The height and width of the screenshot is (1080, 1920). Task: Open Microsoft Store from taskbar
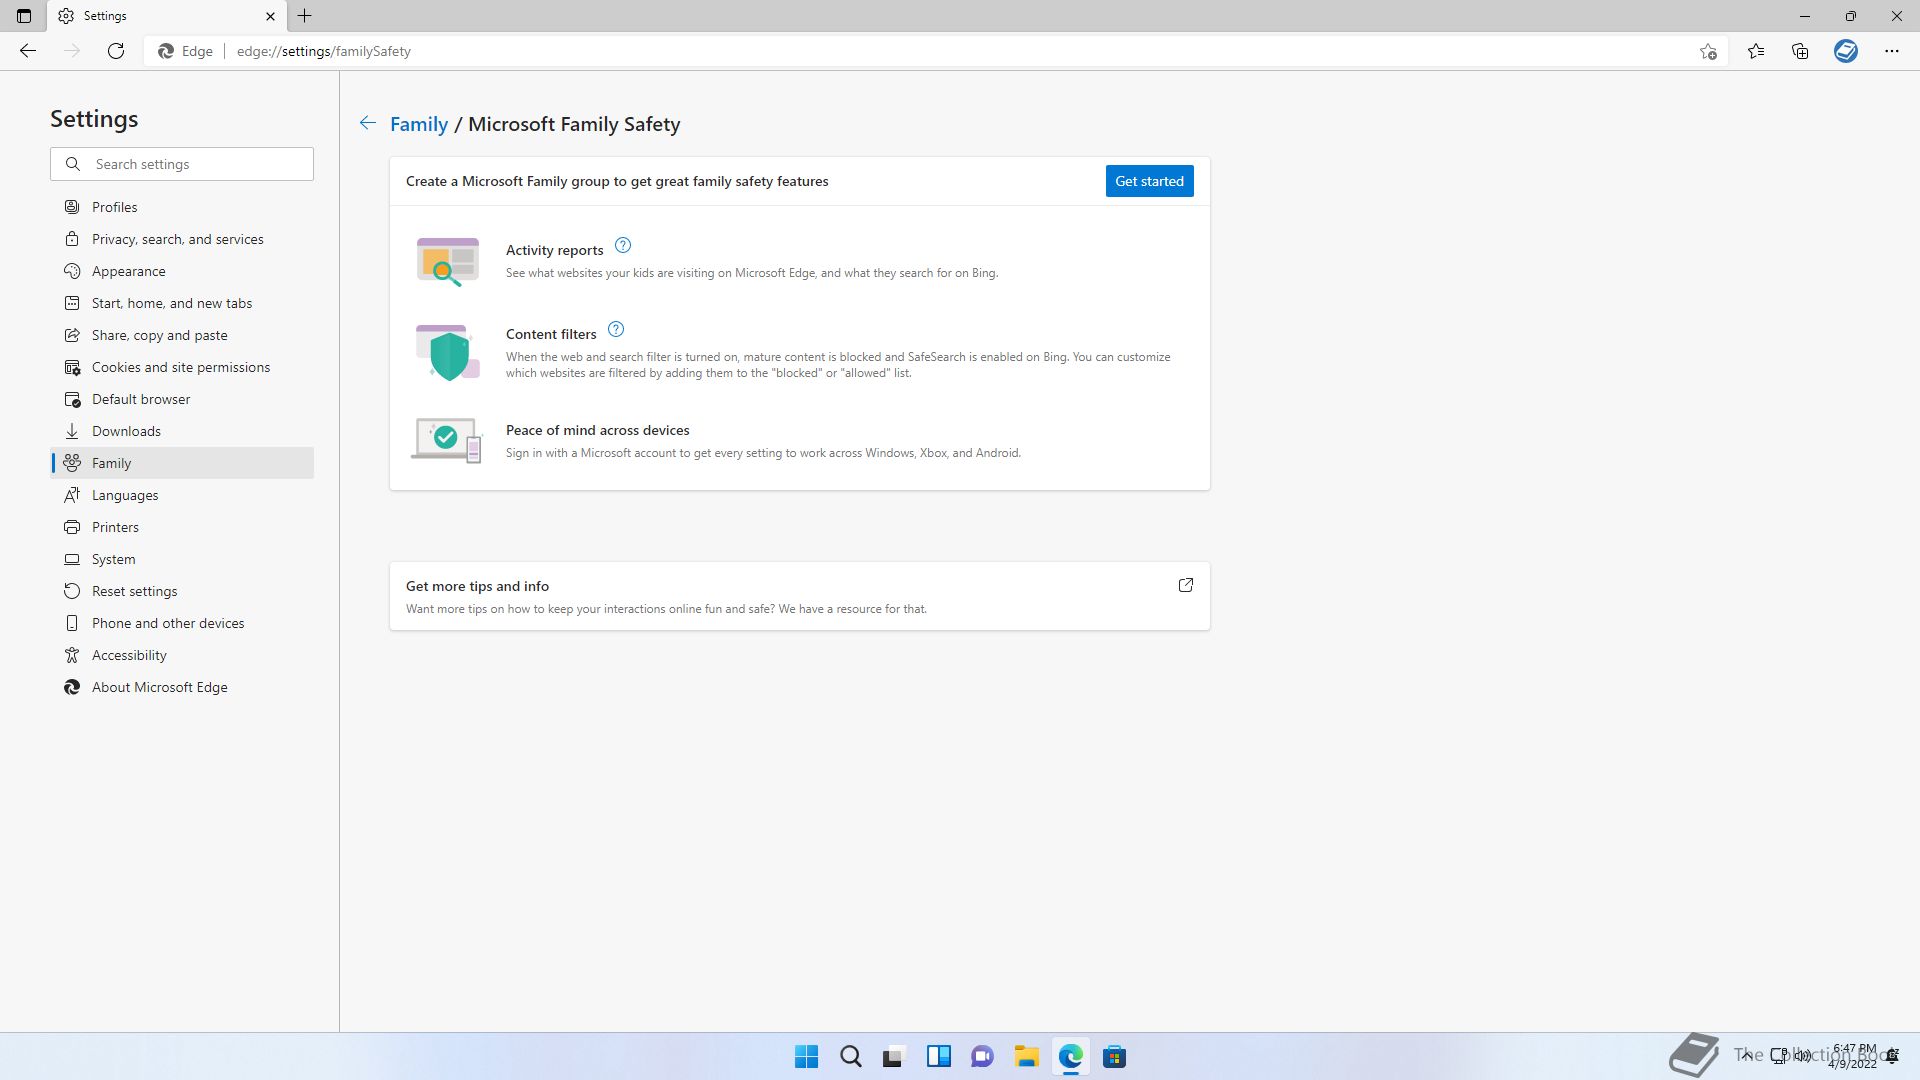tap(1114, 1056)
